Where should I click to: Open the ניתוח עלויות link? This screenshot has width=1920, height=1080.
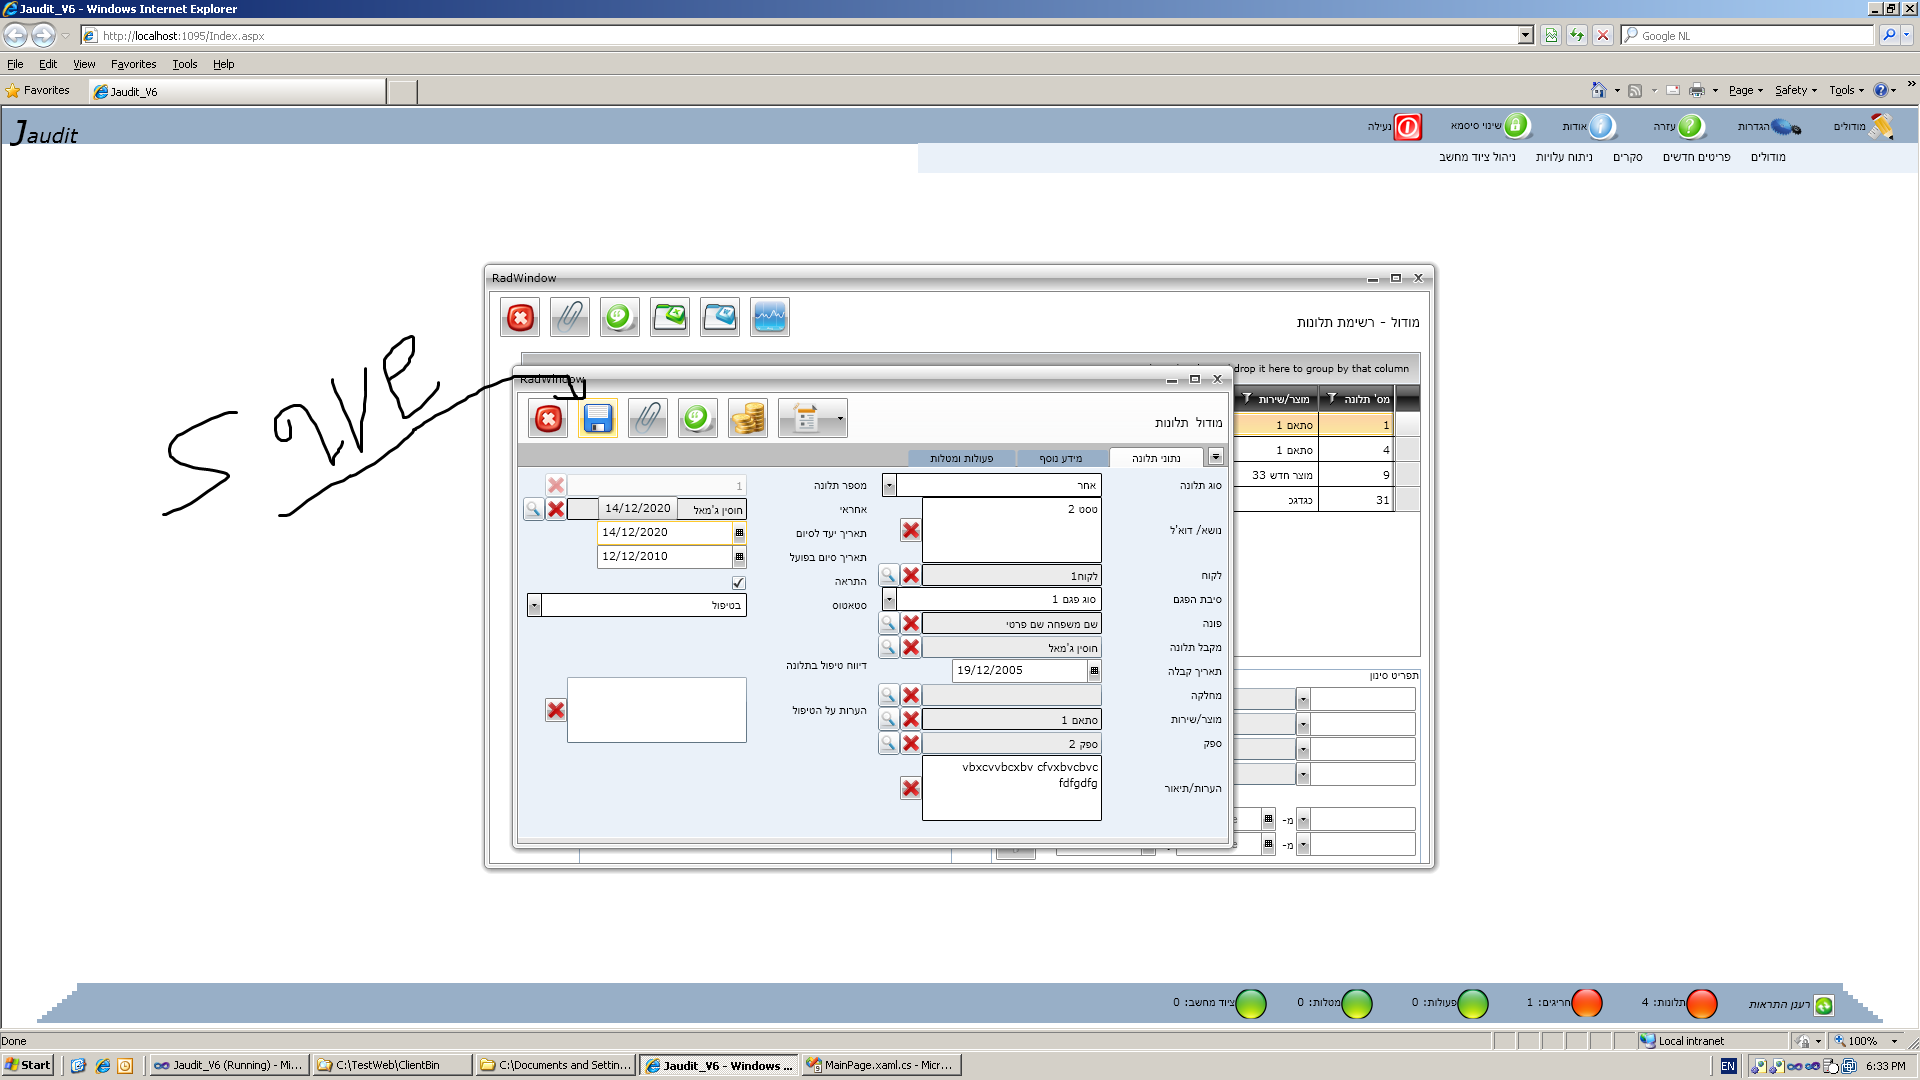[1564, 157]
